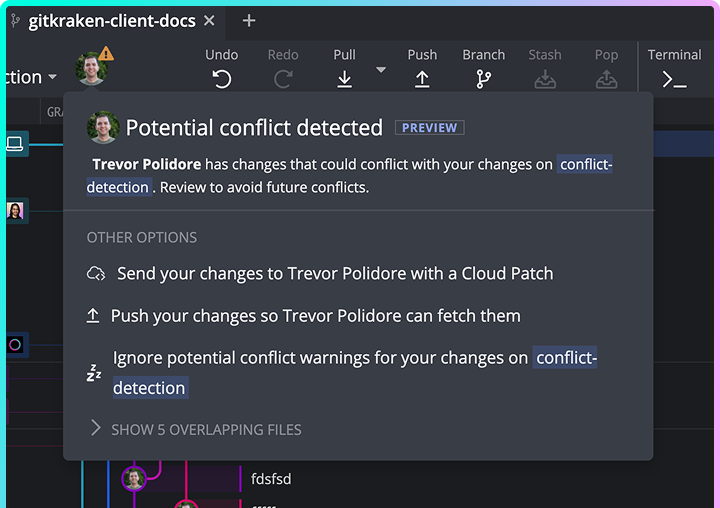The width and height of the screenshot is (720, 508).
Task: Open the Terminal panel
Action: click(x=675, y=79)
